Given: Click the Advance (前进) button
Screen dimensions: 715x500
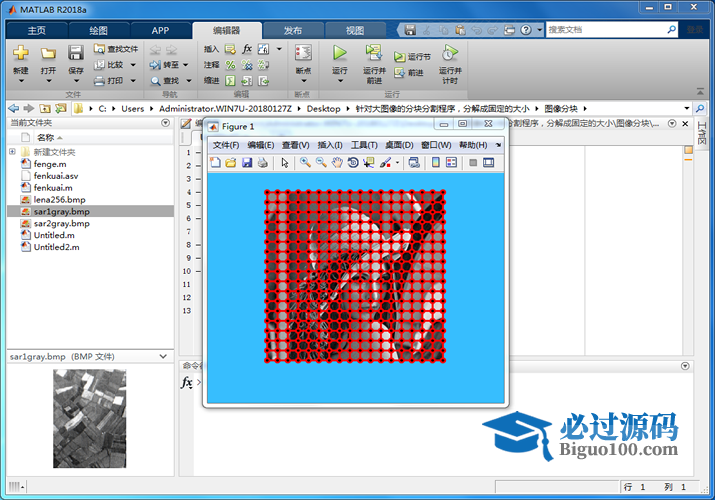Looking at the screenshot, I should point(409,72).
